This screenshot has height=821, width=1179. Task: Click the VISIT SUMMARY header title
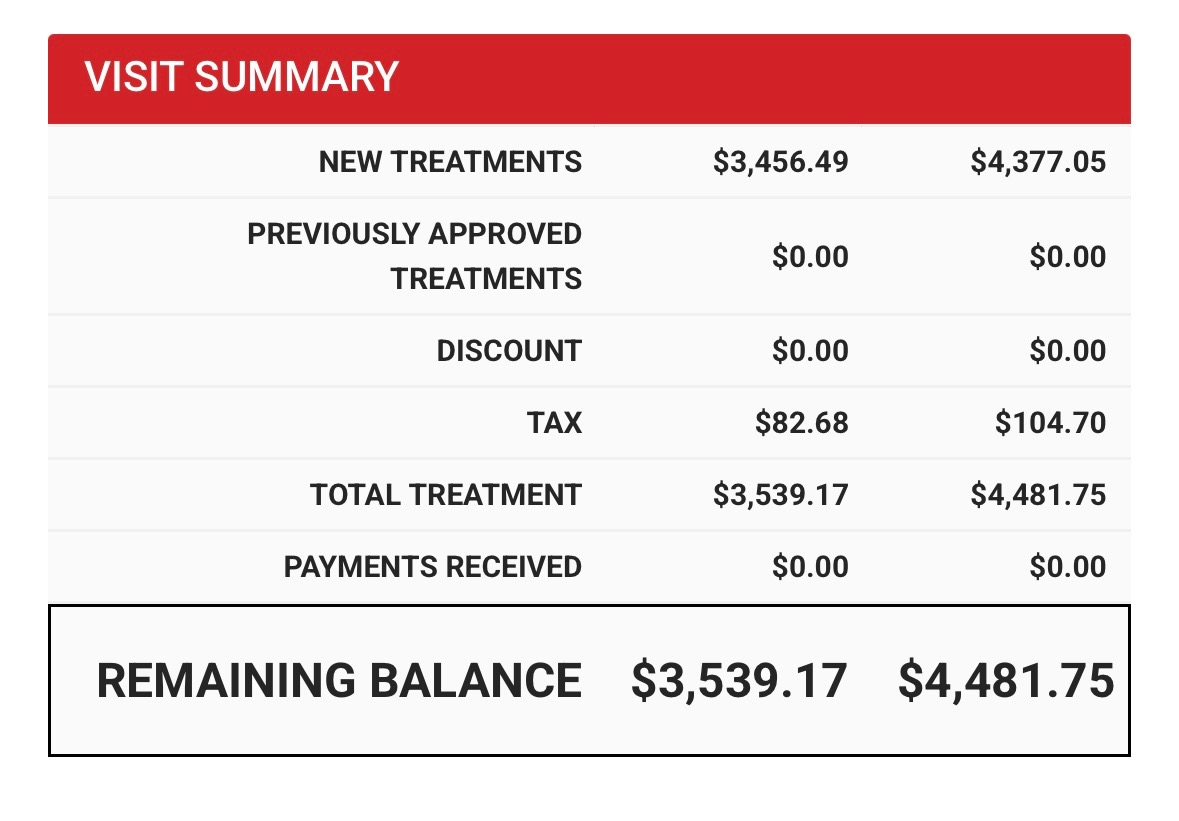(x=241, y=78)
